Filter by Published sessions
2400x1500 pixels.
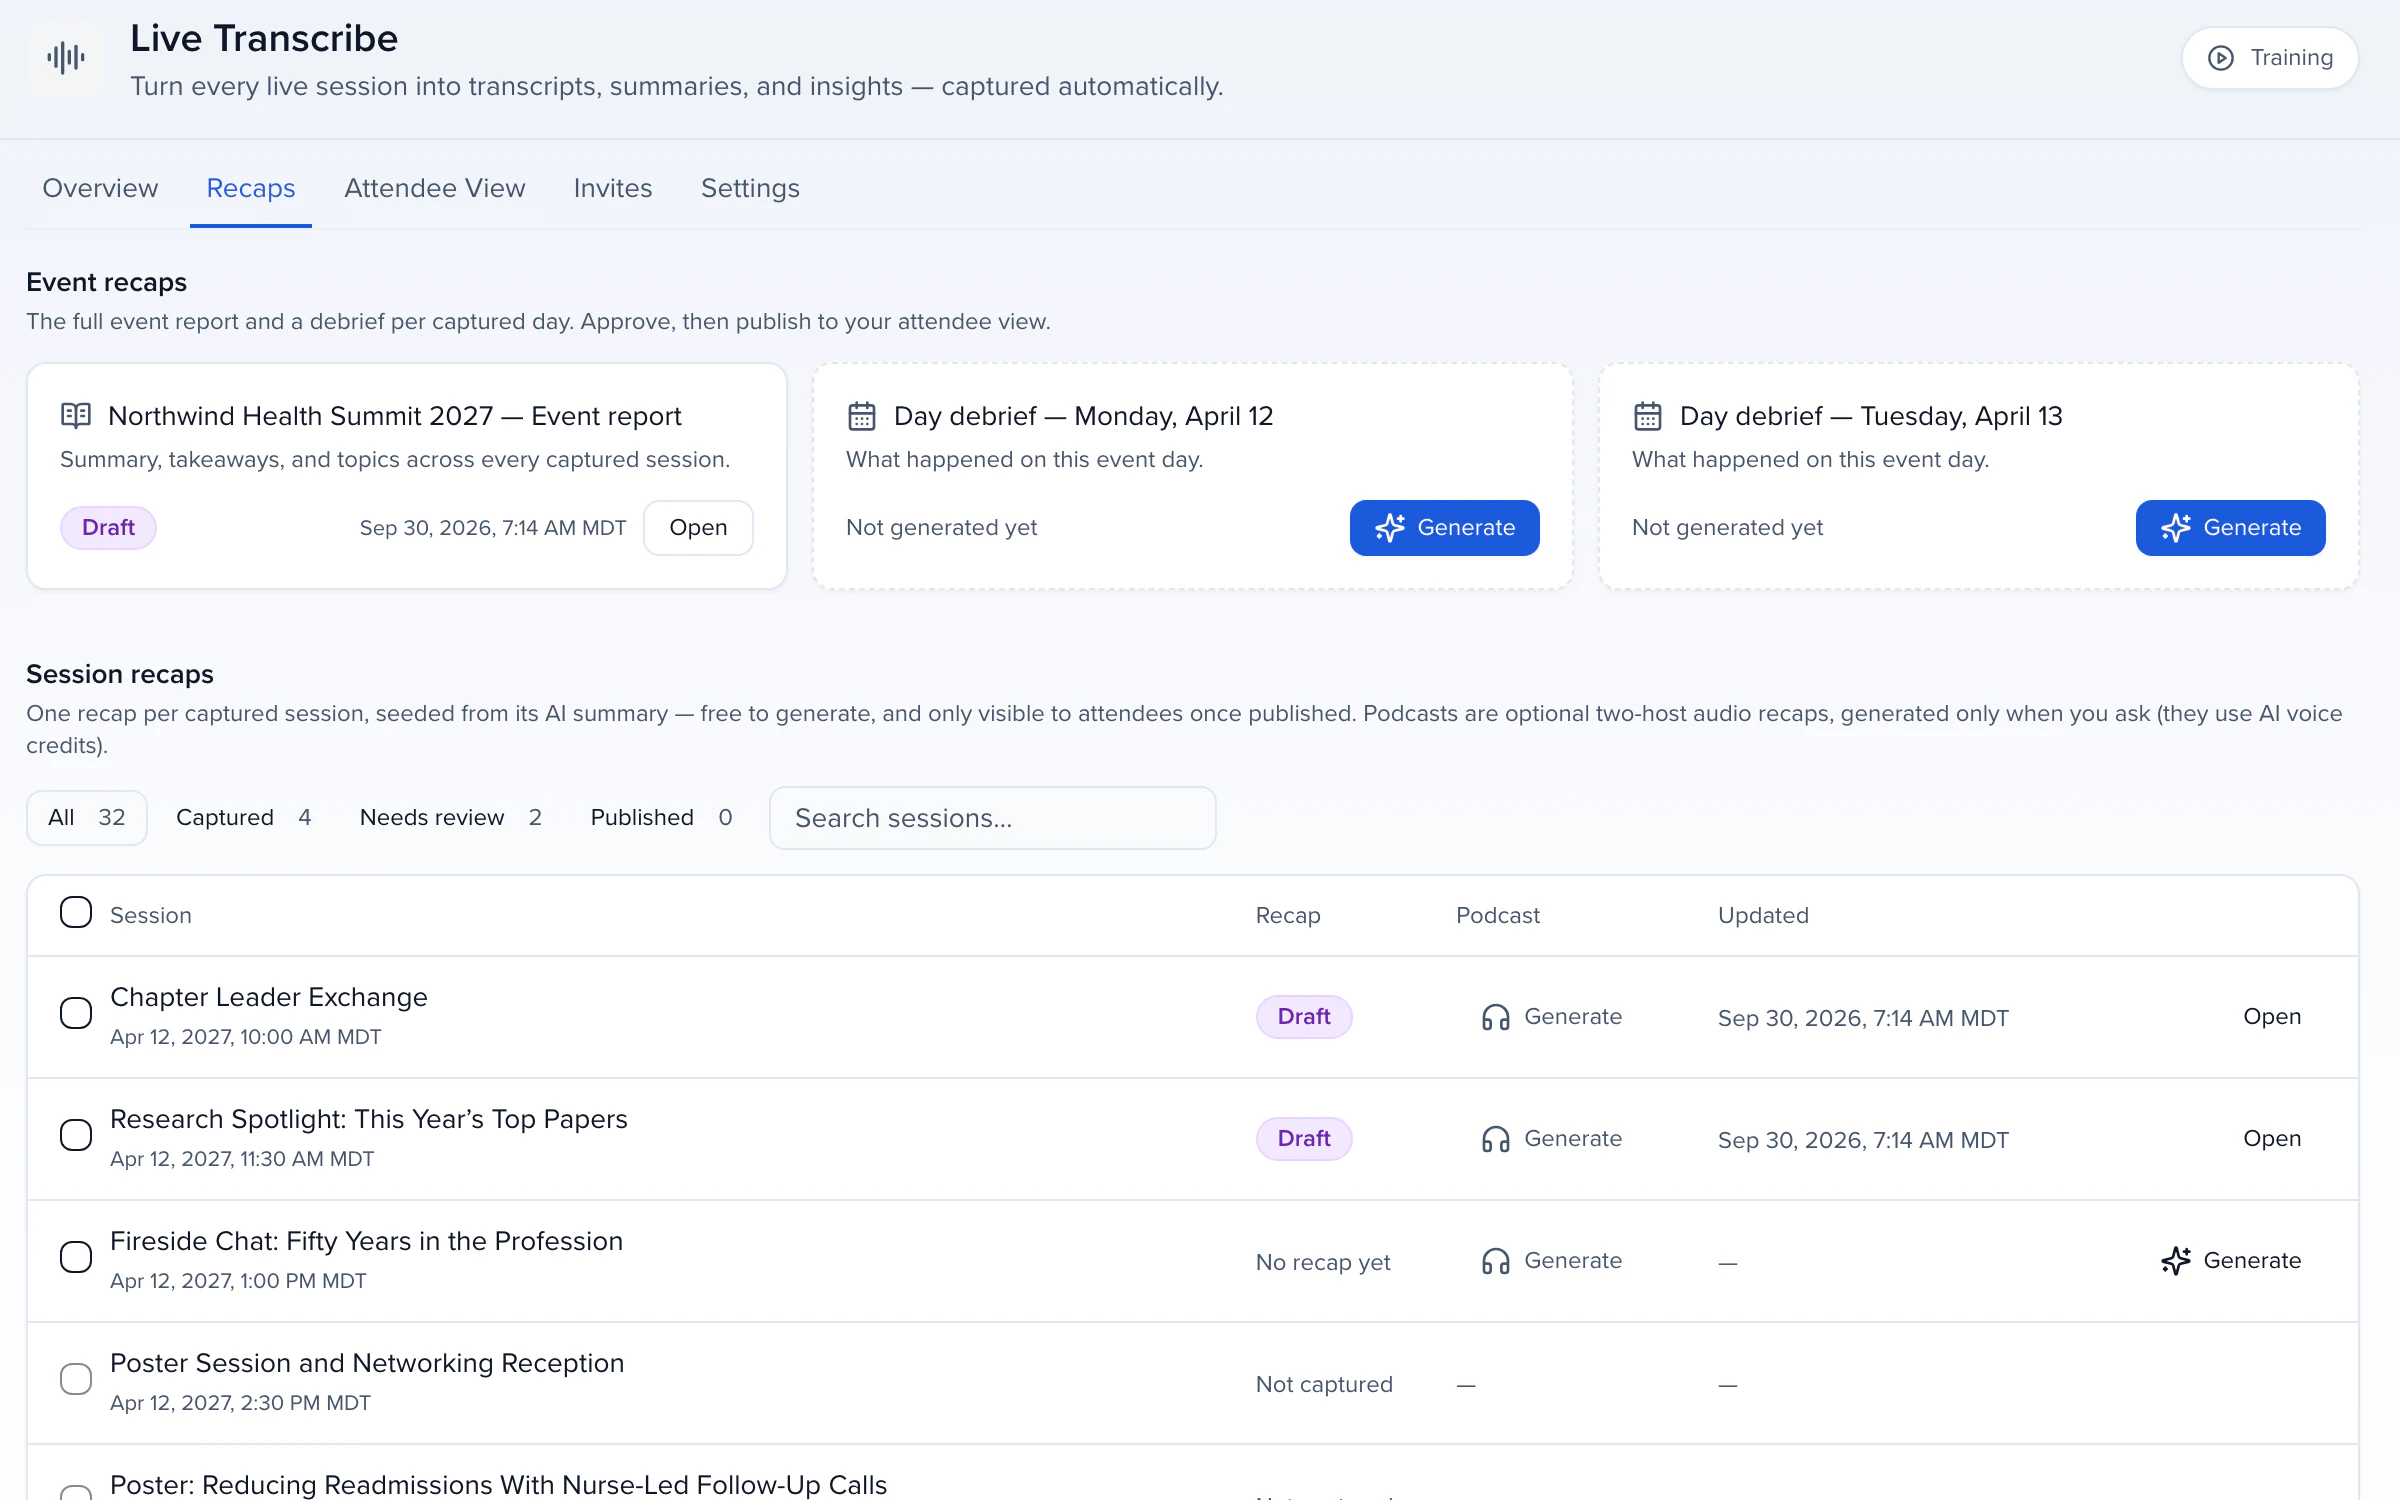(x=661, y=818)
